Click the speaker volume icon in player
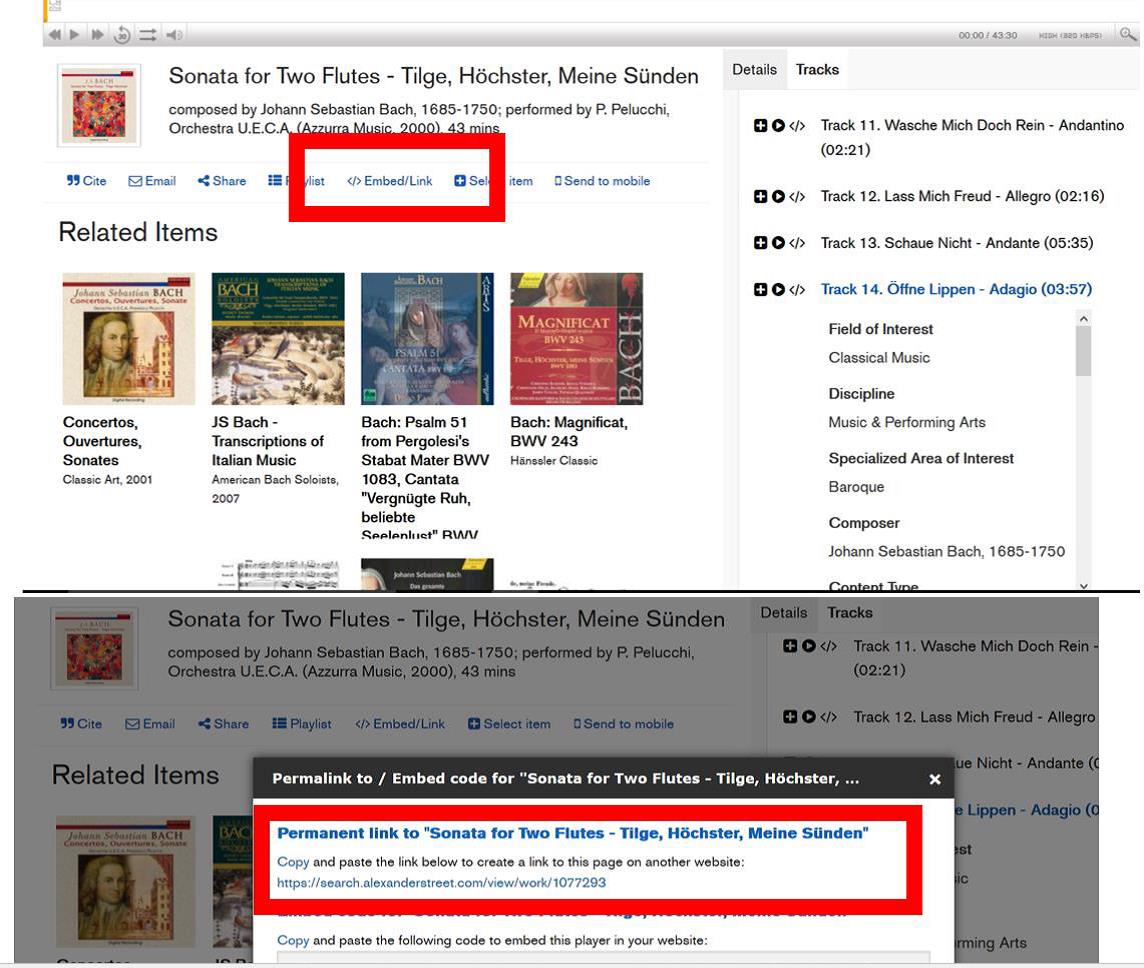Viewport: 1144px width, 968px height. click(x=174, y=34)
